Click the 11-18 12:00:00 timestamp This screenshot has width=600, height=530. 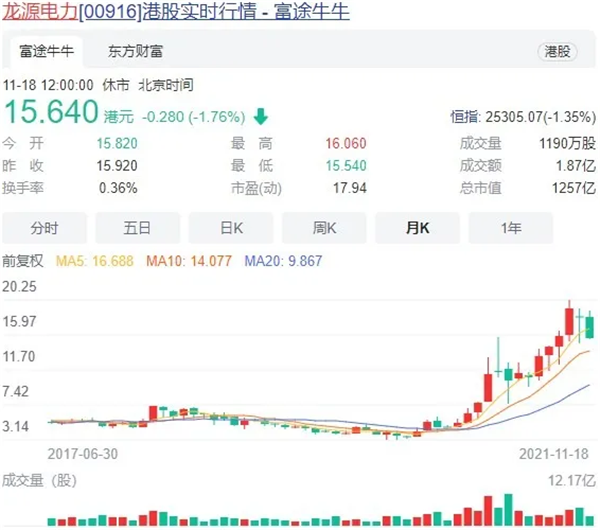[48, 85]
